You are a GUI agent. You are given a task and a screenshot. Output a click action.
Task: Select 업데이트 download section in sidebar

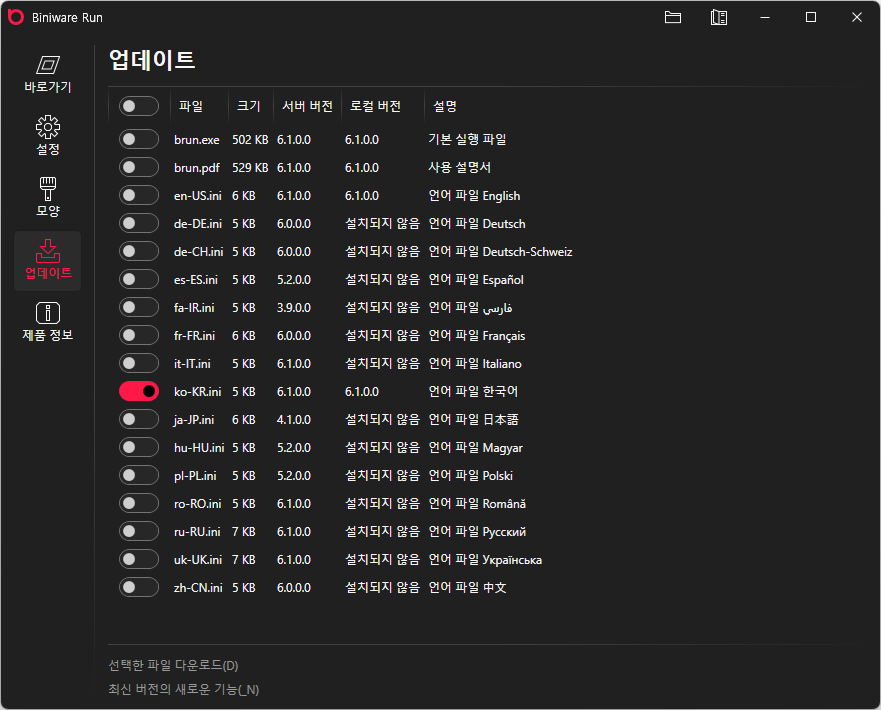pyautogui.click(x=48, y=261)
